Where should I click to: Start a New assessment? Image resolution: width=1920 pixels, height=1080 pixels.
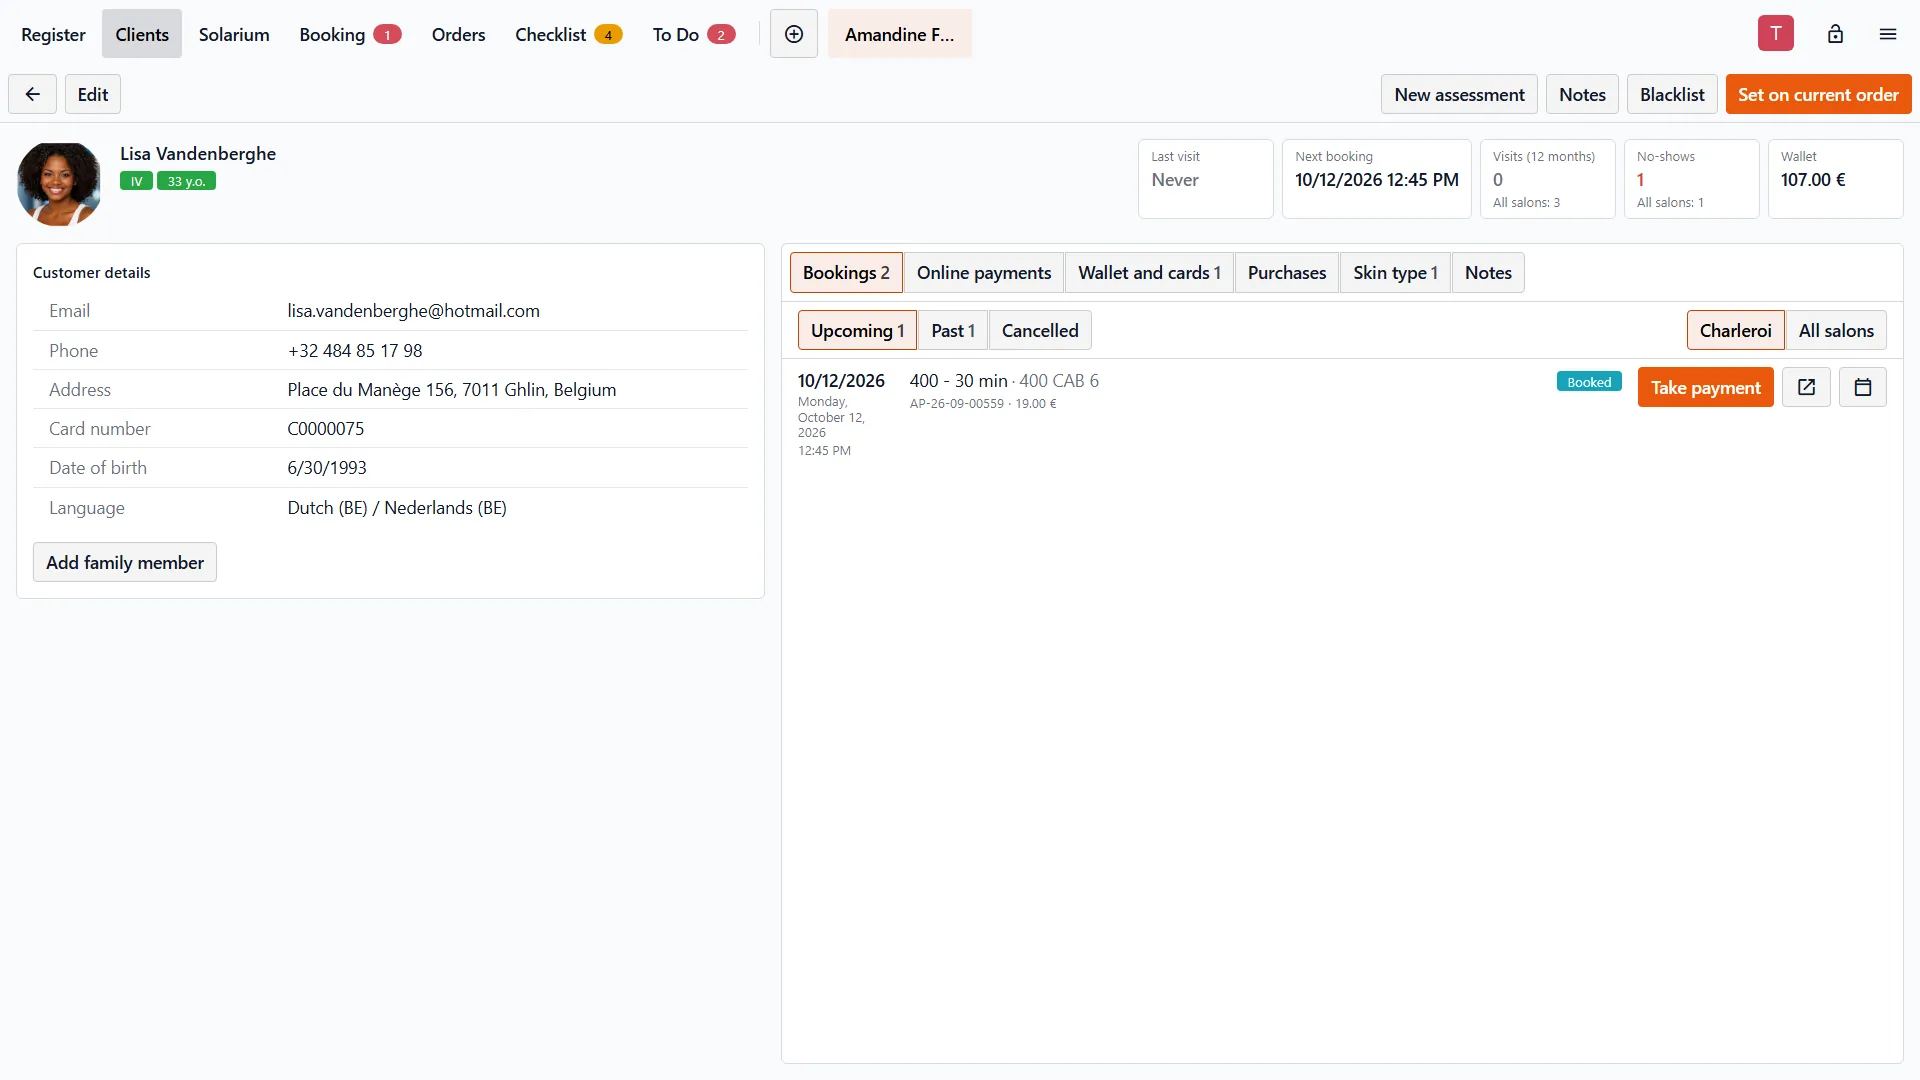(x=1459, y=94)
